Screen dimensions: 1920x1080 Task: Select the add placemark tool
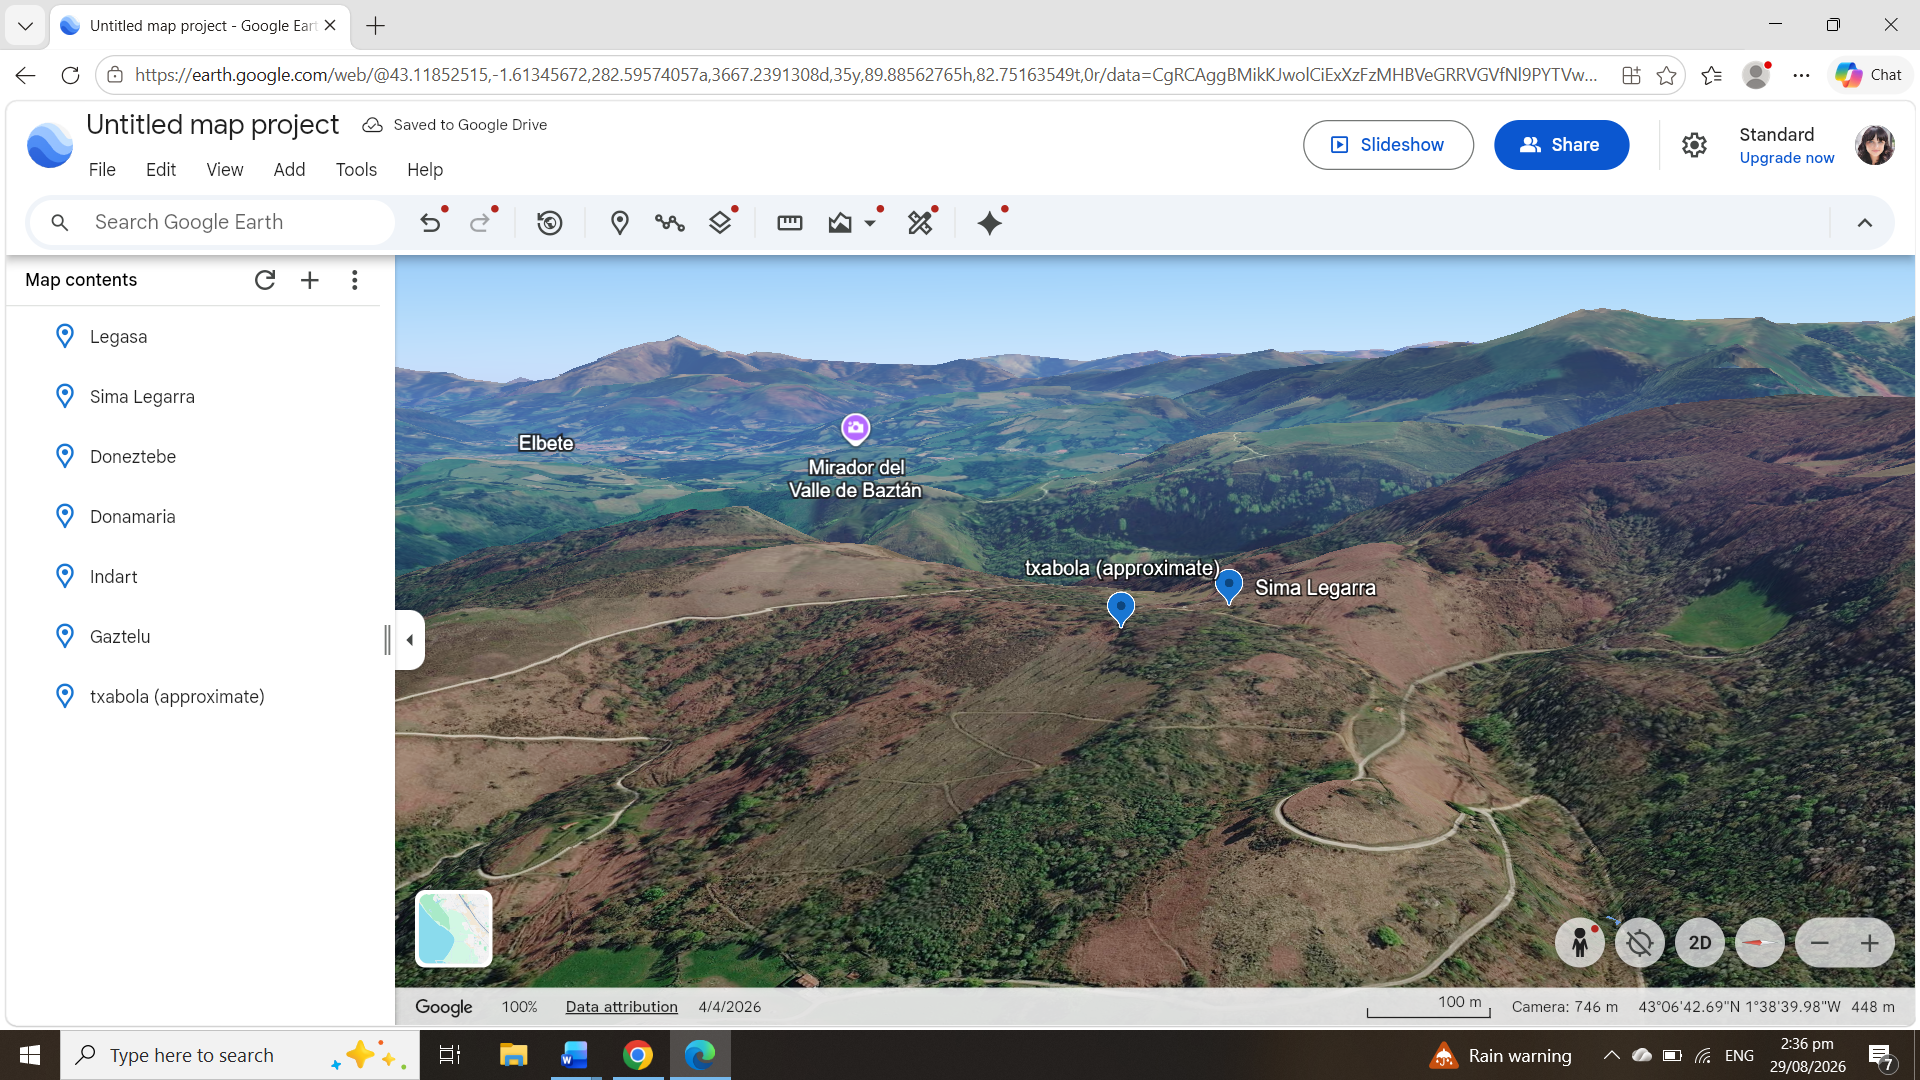tap(620, 223)
